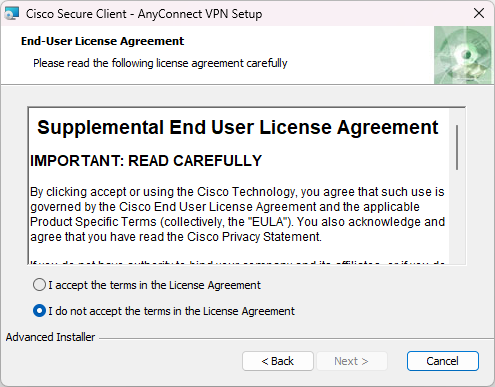Click the "IMPORTANT: READ CAREFULLY" heading

coord(146,161)
